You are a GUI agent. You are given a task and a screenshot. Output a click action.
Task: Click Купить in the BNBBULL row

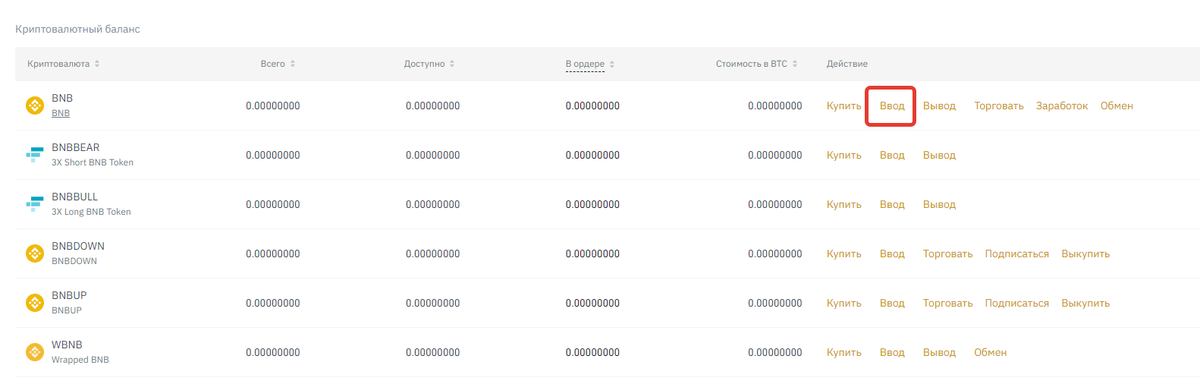(x=844, y=204)
